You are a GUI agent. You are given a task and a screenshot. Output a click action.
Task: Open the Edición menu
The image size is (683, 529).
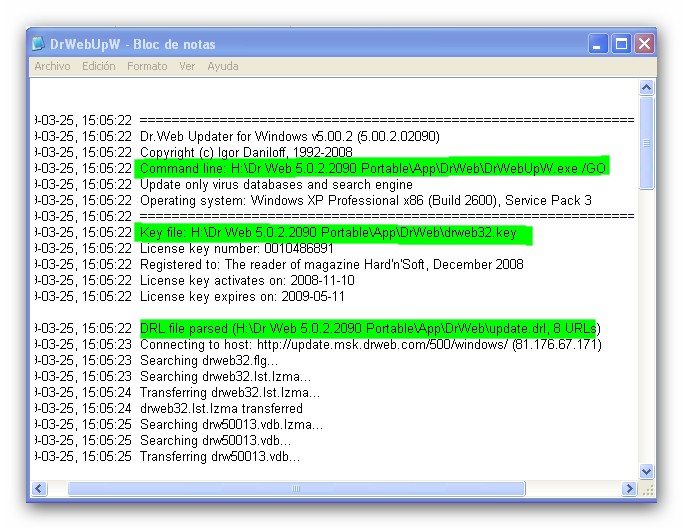click(x=99, y=66)
